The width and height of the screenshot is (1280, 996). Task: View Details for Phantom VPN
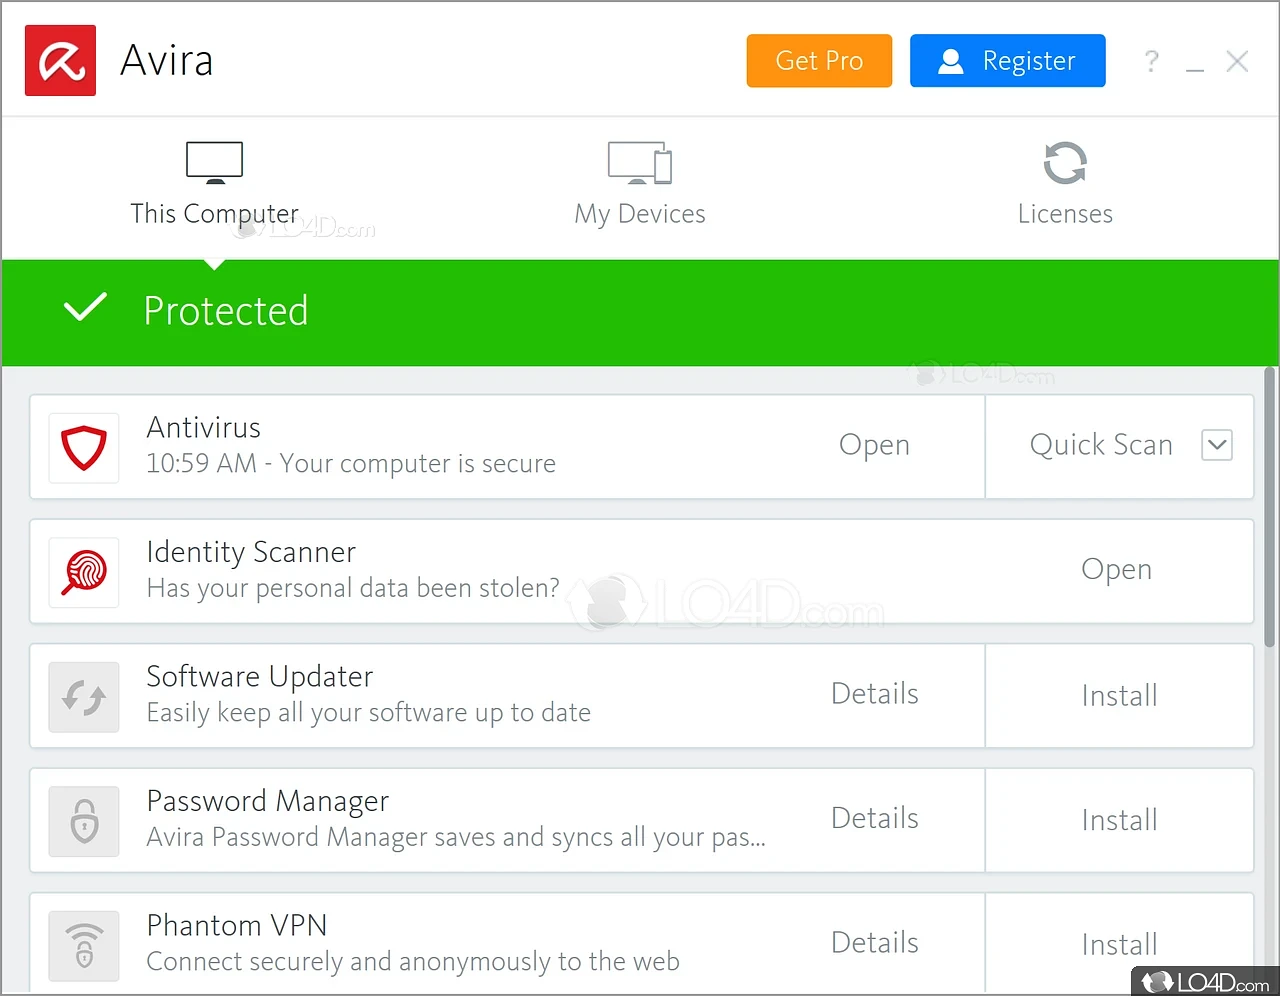pyautogui.click(x=875, y=943)
